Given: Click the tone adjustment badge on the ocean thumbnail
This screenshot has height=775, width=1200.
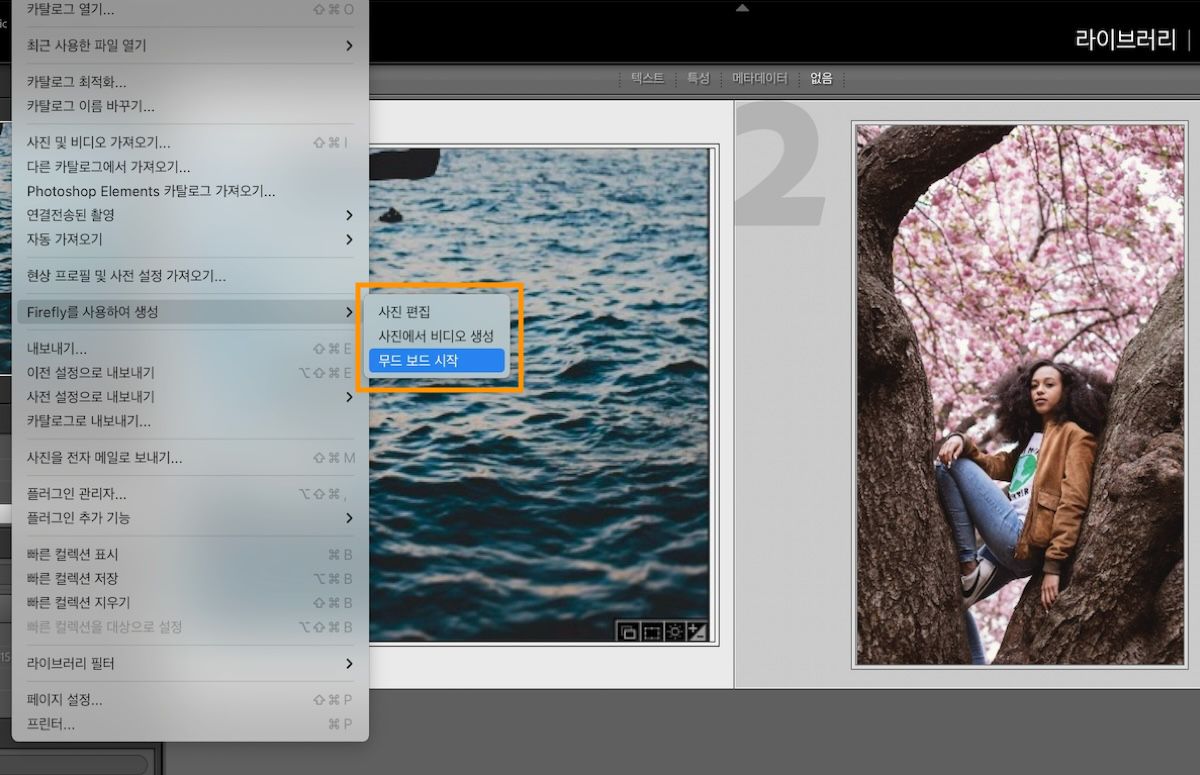Looking at the screenshot, I should pyautogui.click(x=696, y=632).
